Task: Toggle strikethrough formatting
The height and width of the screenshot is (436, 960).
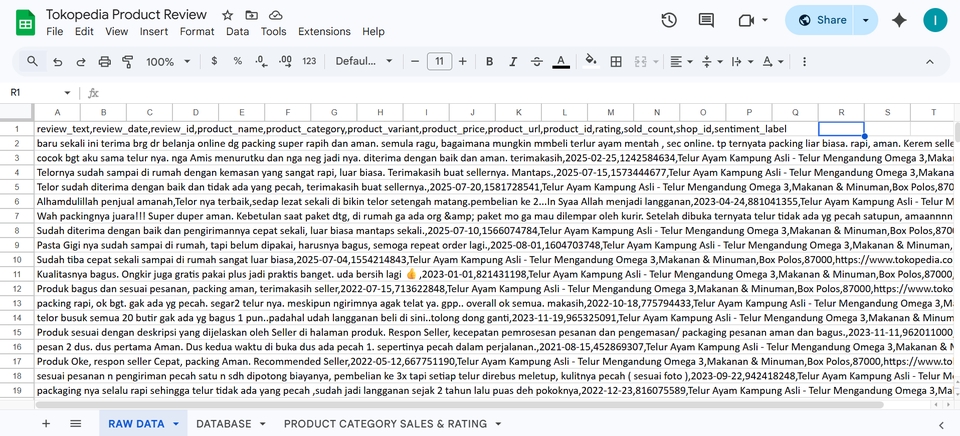Action: [536, 61]
